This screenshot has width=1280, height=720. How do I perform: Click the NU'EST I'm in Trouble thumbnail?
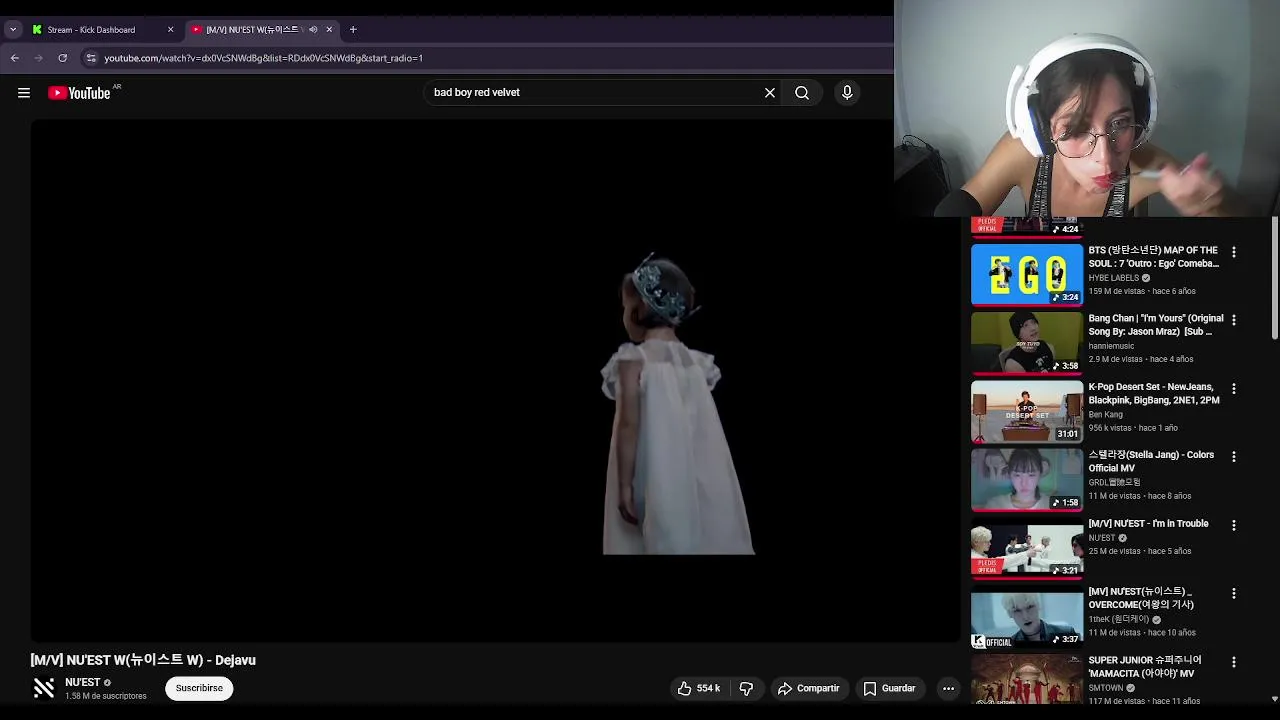[1027, 548]
